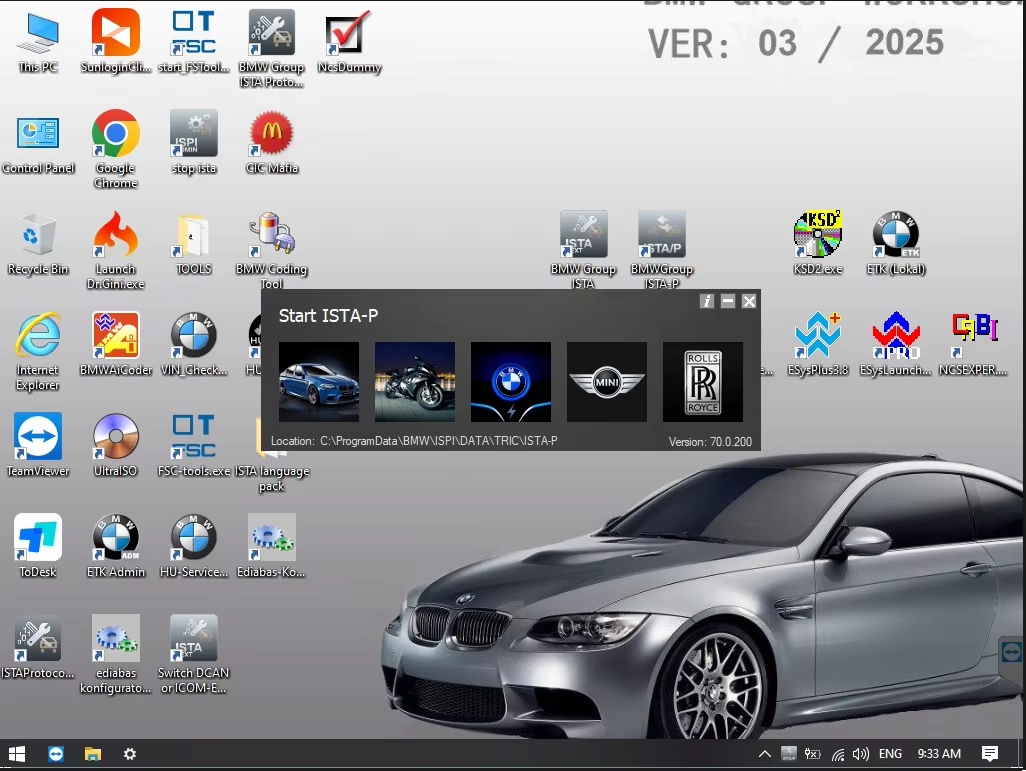Open TeamViewer from the taskbar
This screenshot has width=1026, height=771.
tap(56, 754)
